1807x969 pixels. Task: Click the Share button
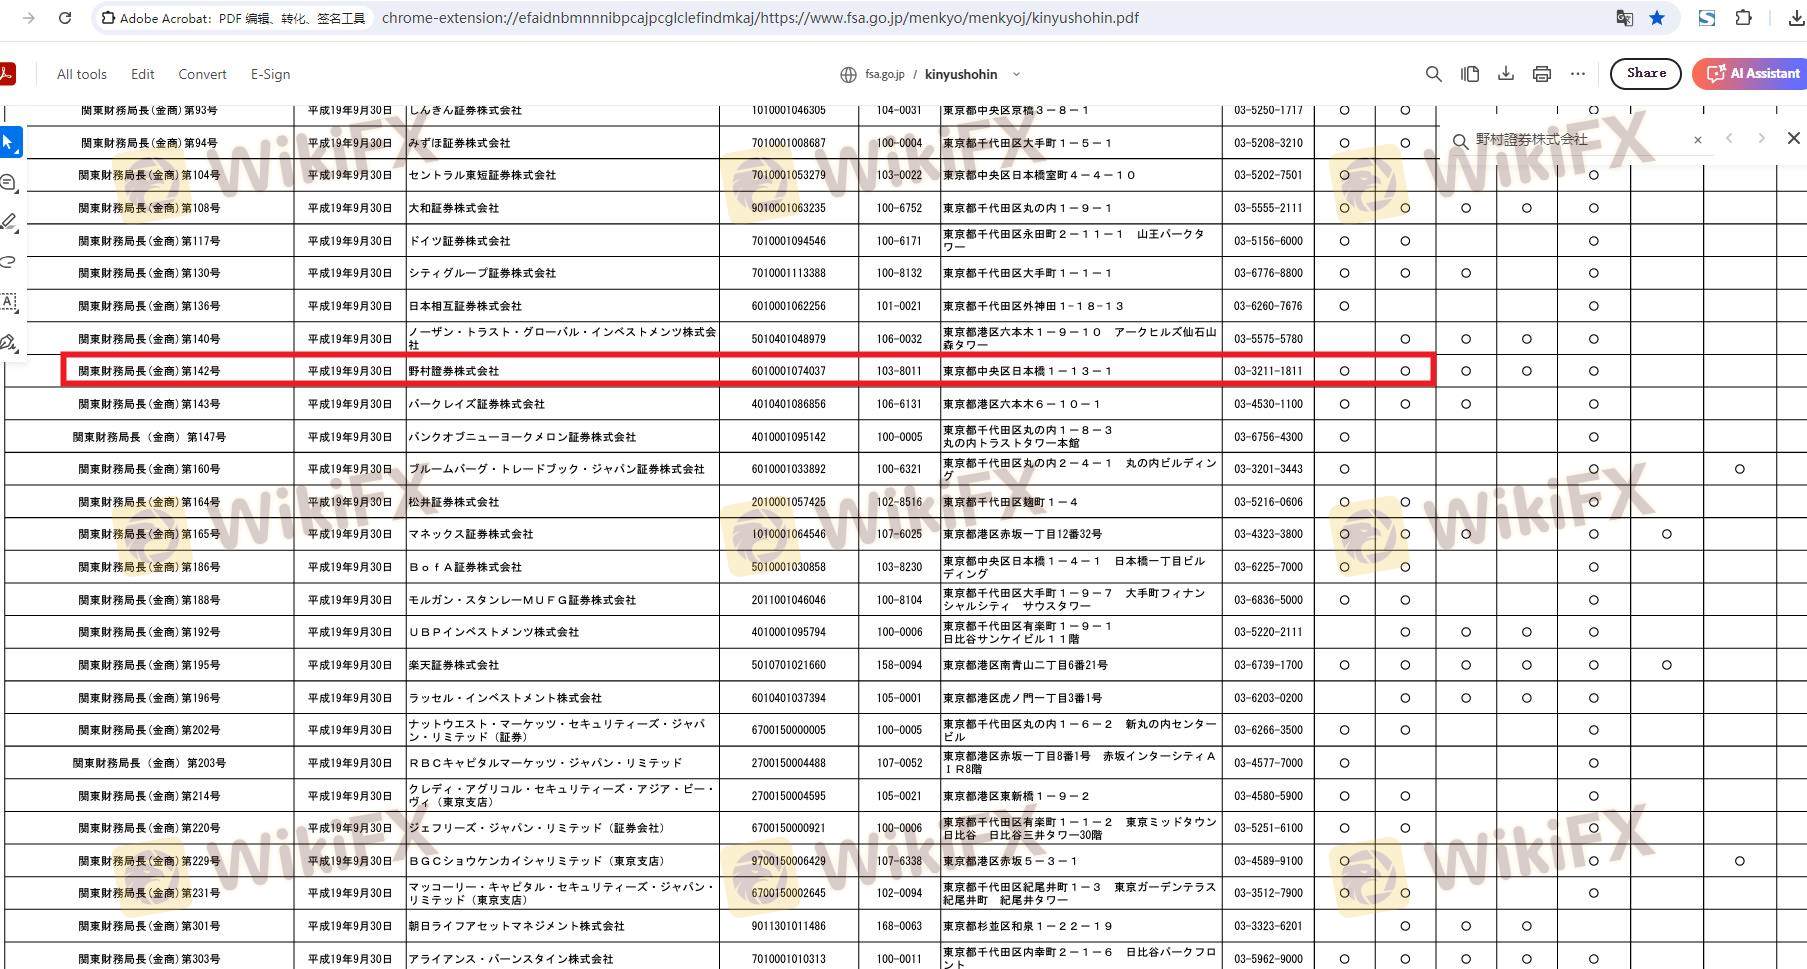click(x=1645, y=73)
